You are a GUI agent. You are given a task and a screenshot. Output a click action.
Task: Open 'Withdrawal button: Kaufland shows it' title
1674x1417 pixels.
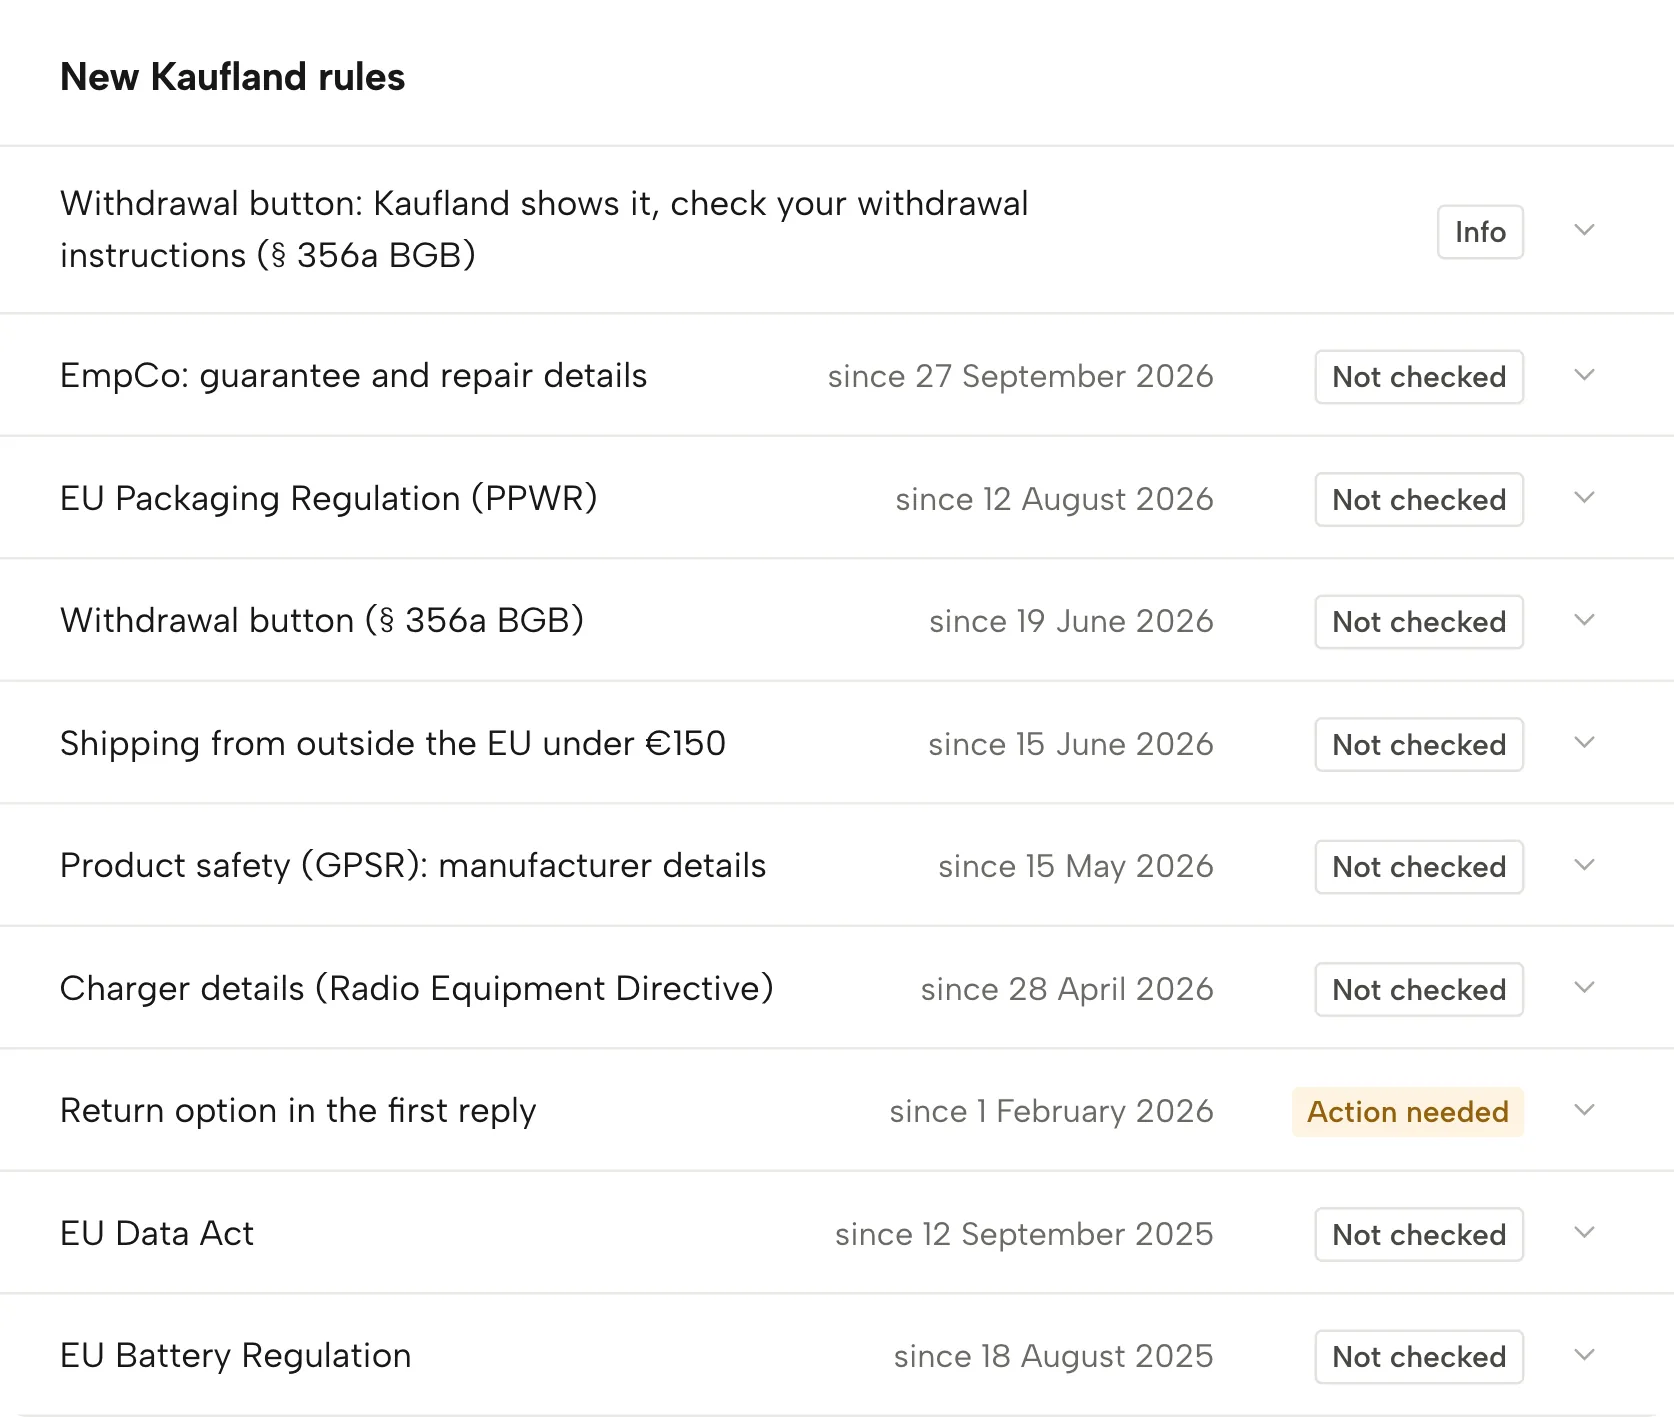(x=544, y=229)
